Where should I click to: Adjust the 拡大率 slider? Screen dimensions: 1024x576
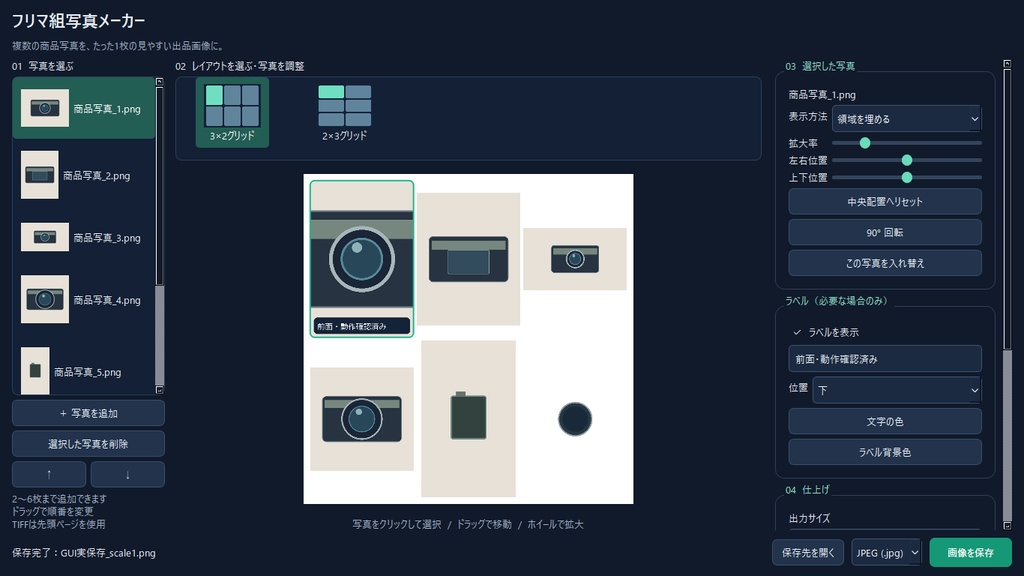tap(906, 142)
